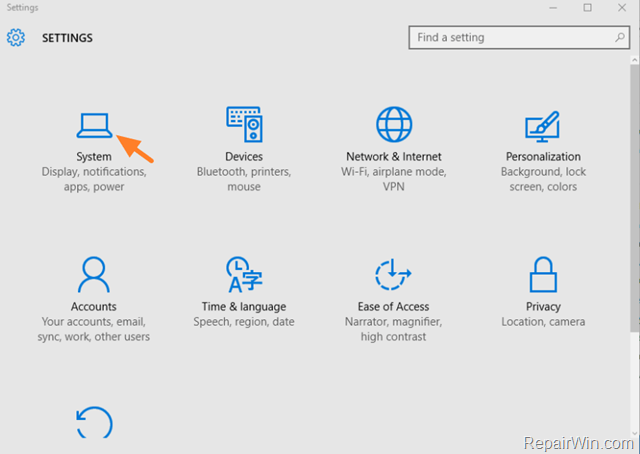Image resolution: width=640 pixels, height=454 pixels.
Task: Click 'Background, lock screen, colors' description
Action: click(x=543, y=179)
